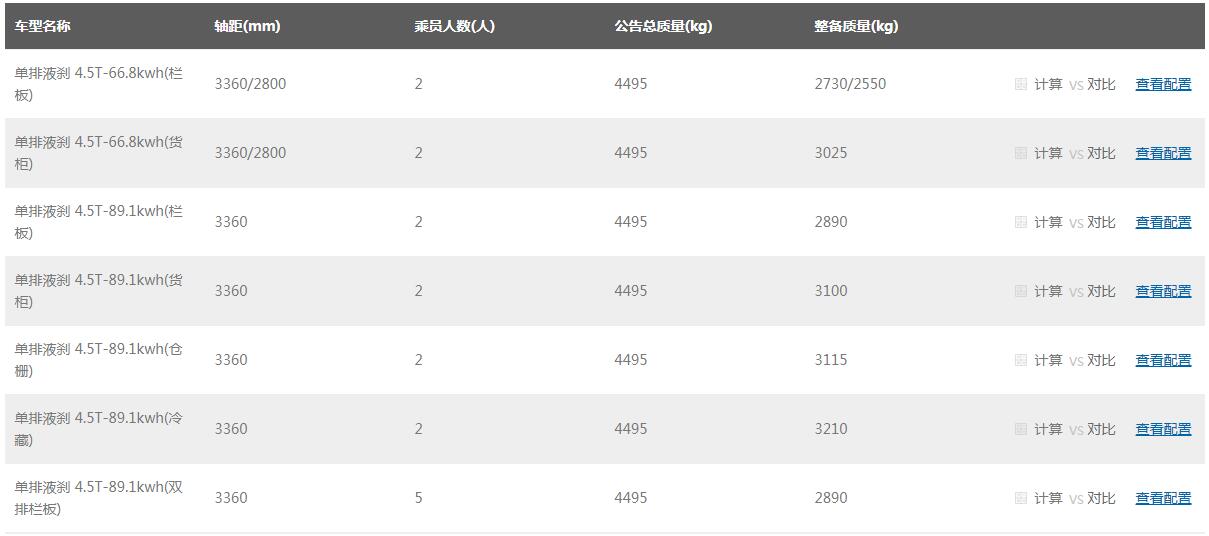Click calculator icon for 66.8kwh 栏板 row
This screenshot has height=536, width=1209.
tap(1021, 85)
